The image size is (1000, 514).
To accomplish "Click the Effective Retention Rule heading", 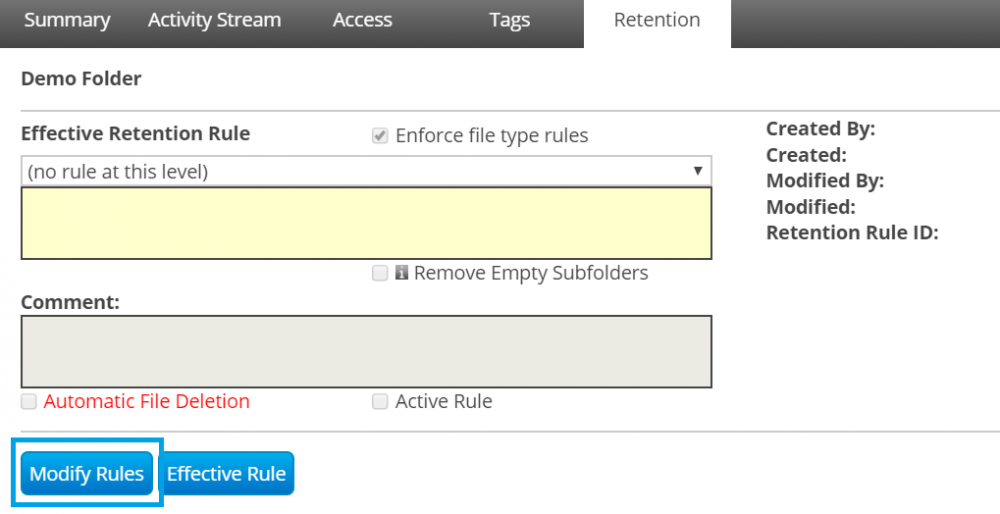I will pos(135,134).
